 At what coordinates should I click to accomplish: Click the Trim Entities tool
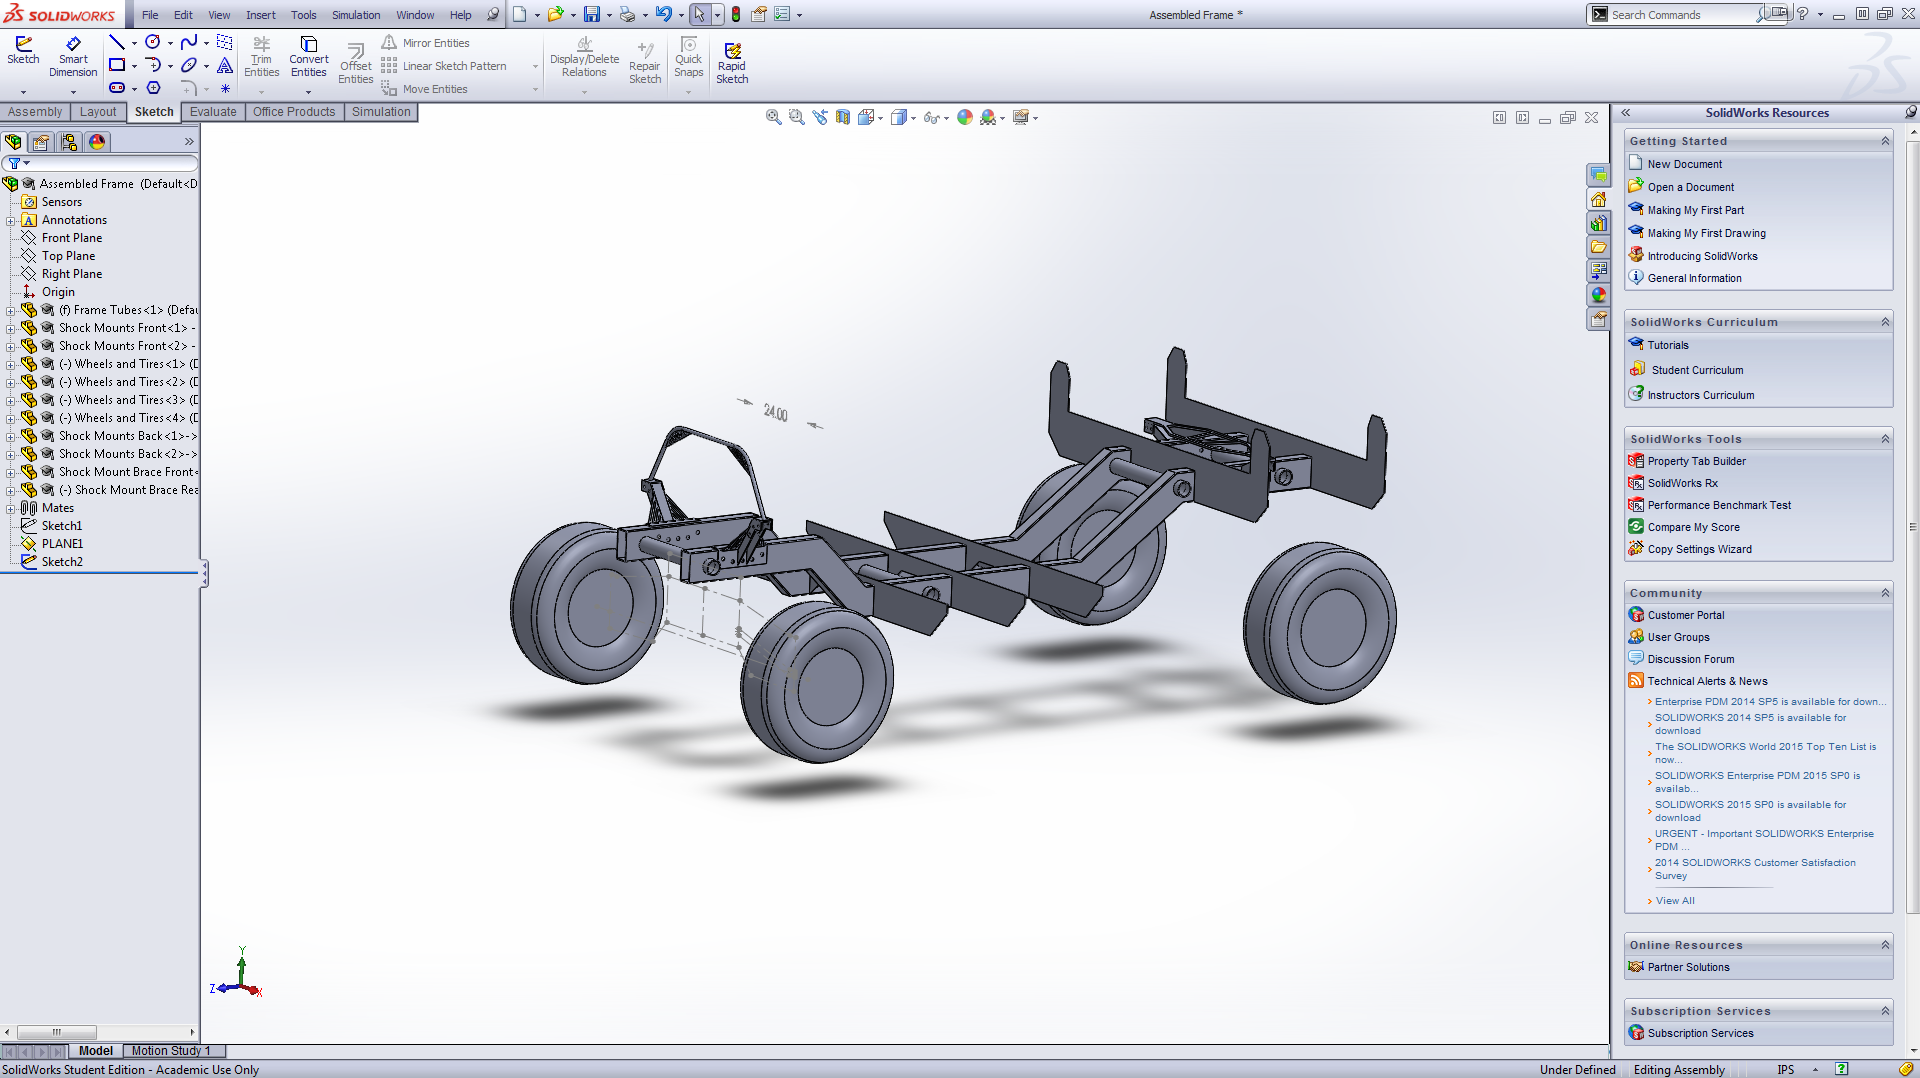(x=261, y=57)
